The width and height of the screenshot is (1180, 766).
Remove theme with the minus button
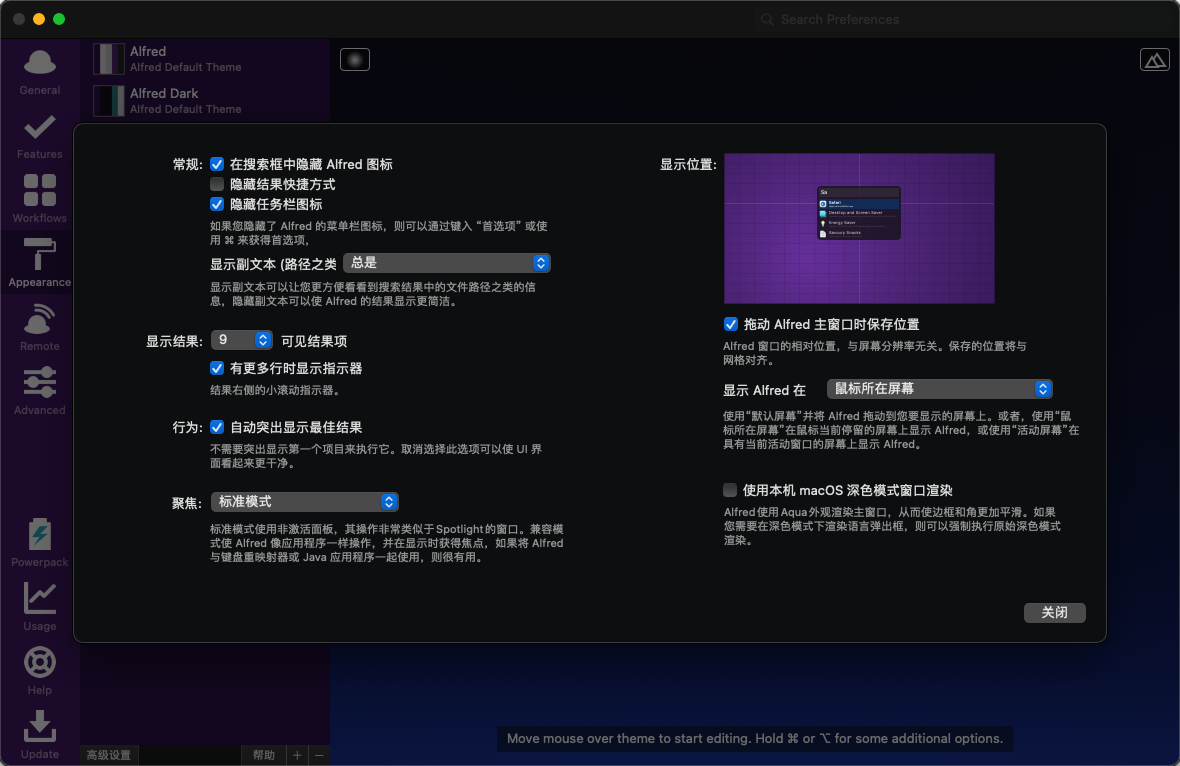[319, 755]
